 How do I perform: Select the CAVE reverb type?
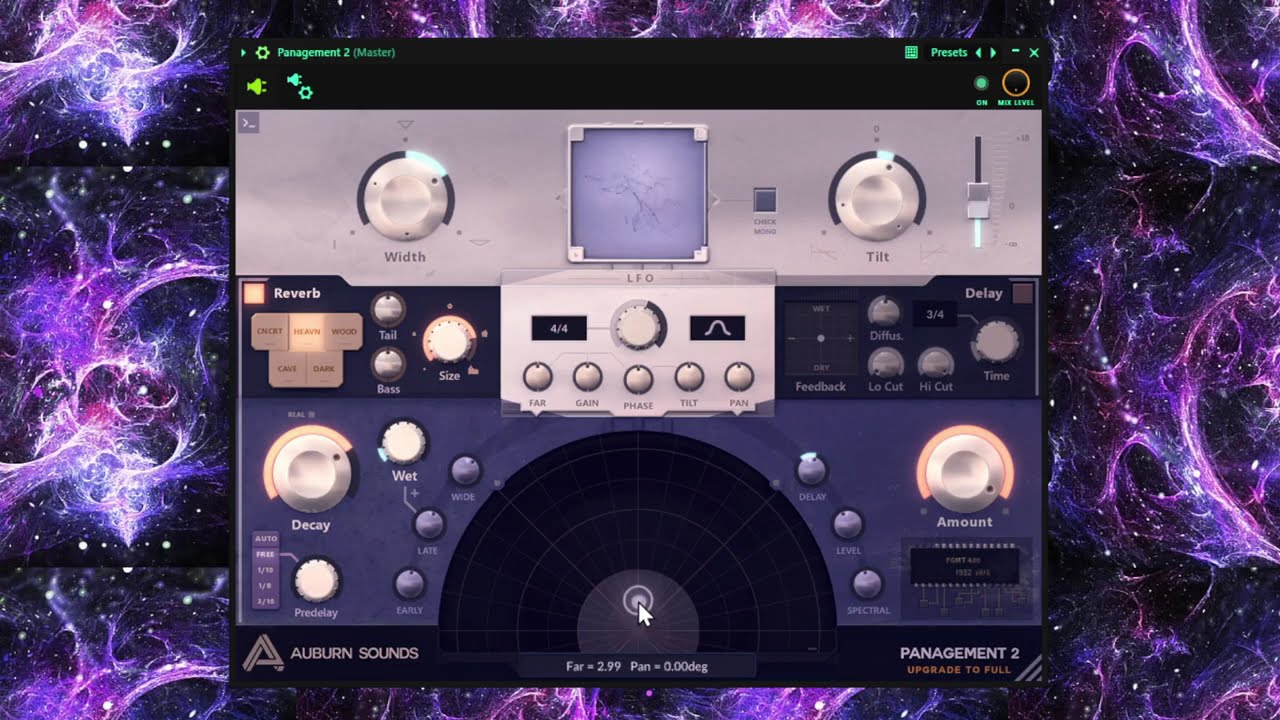[287, 369]
